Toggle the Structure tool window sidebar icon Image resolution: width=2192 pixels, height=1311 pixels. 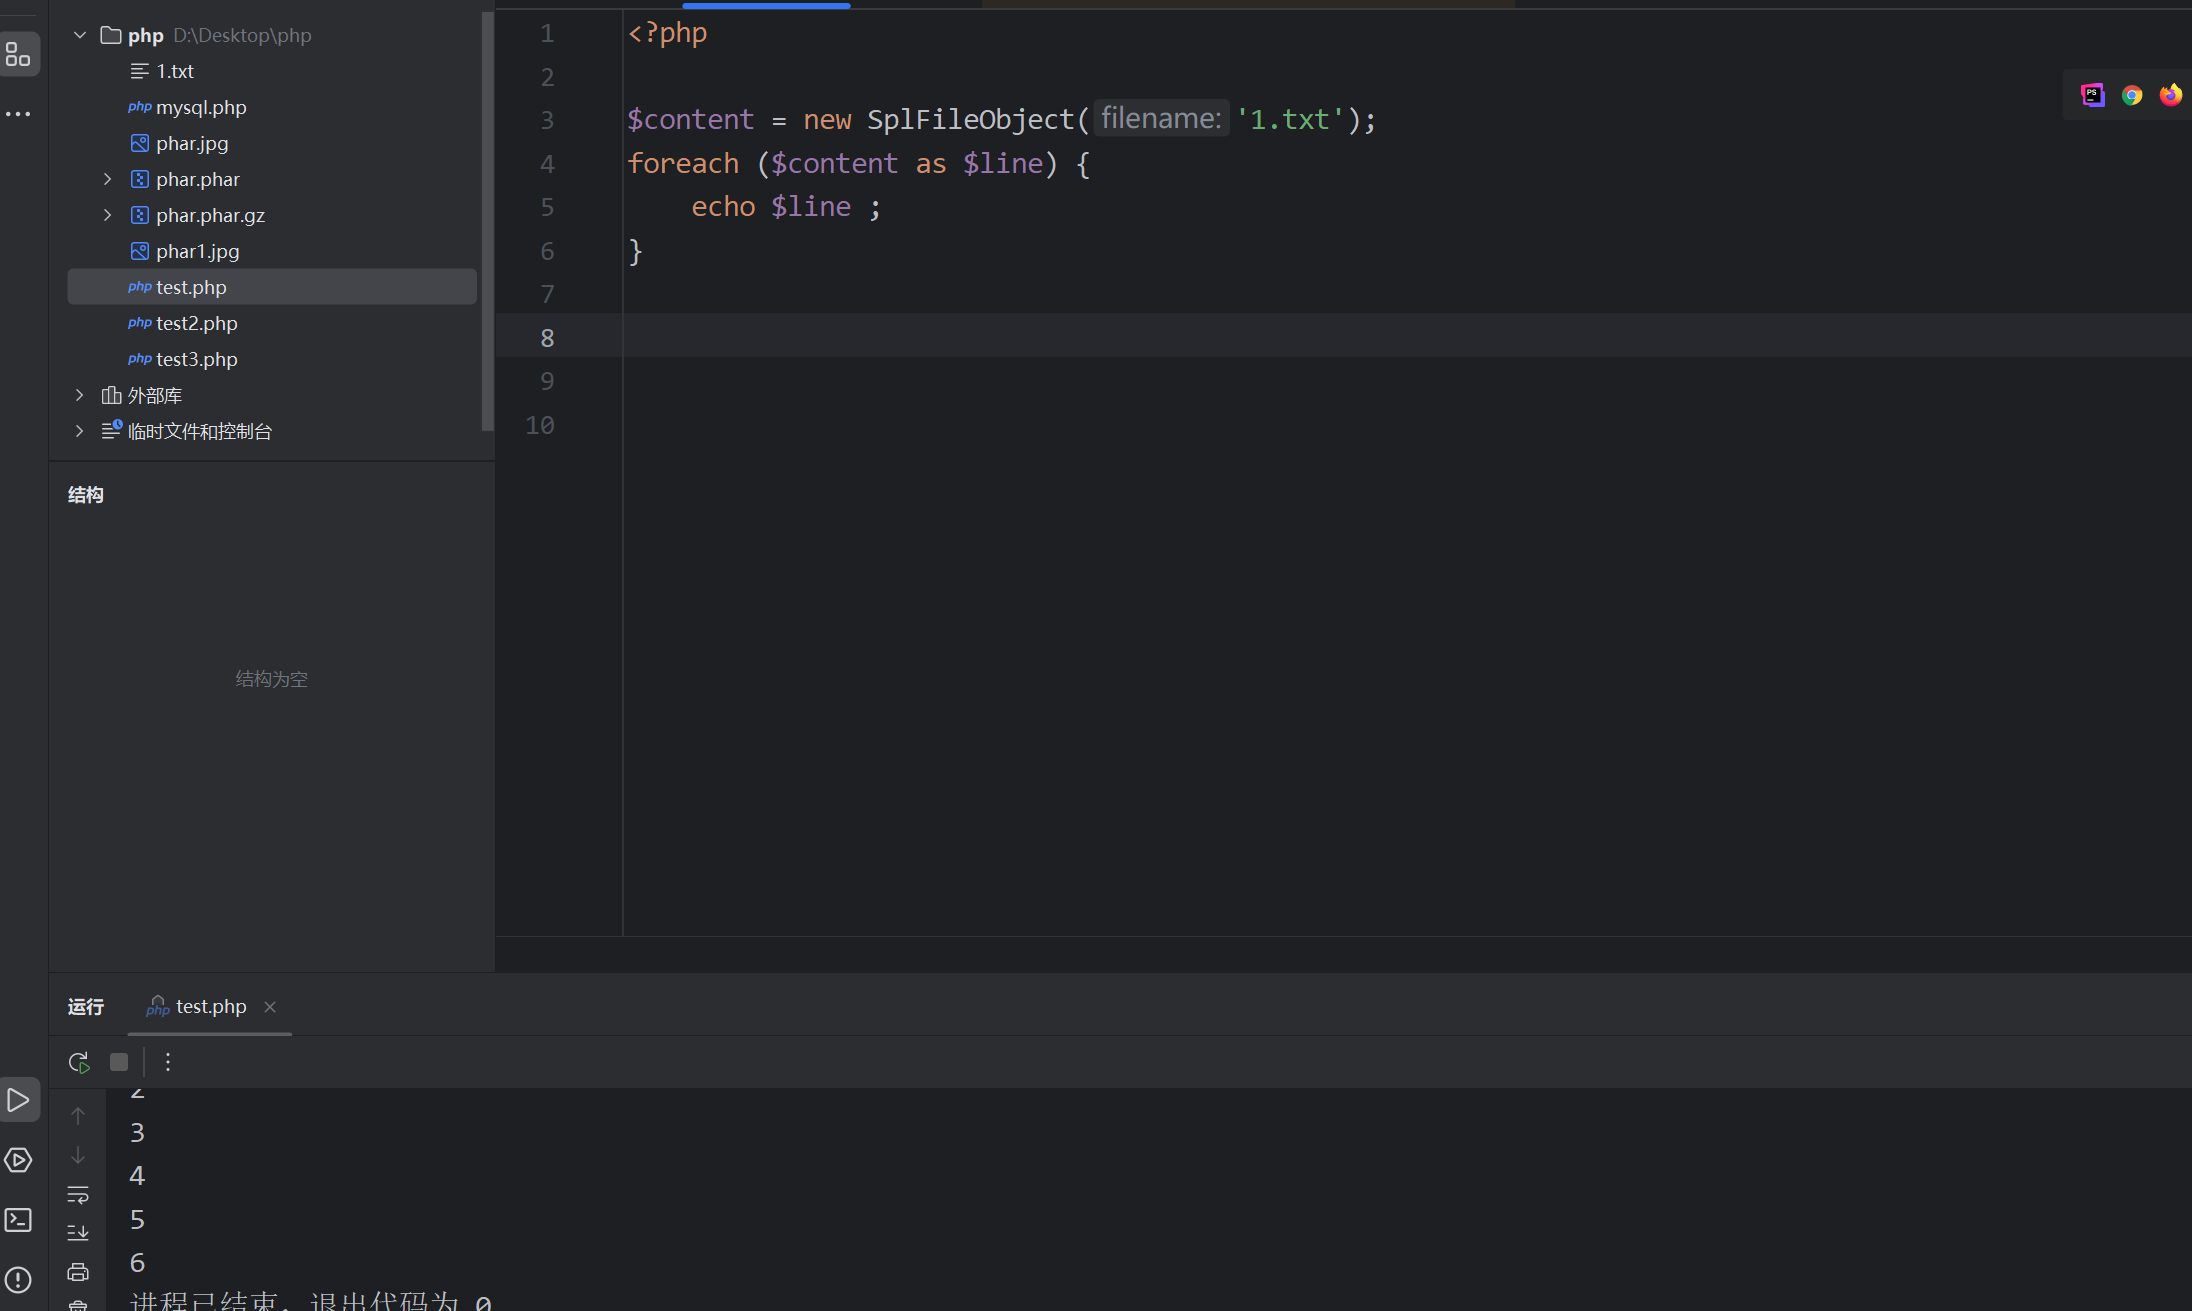(x=19, y=54)
